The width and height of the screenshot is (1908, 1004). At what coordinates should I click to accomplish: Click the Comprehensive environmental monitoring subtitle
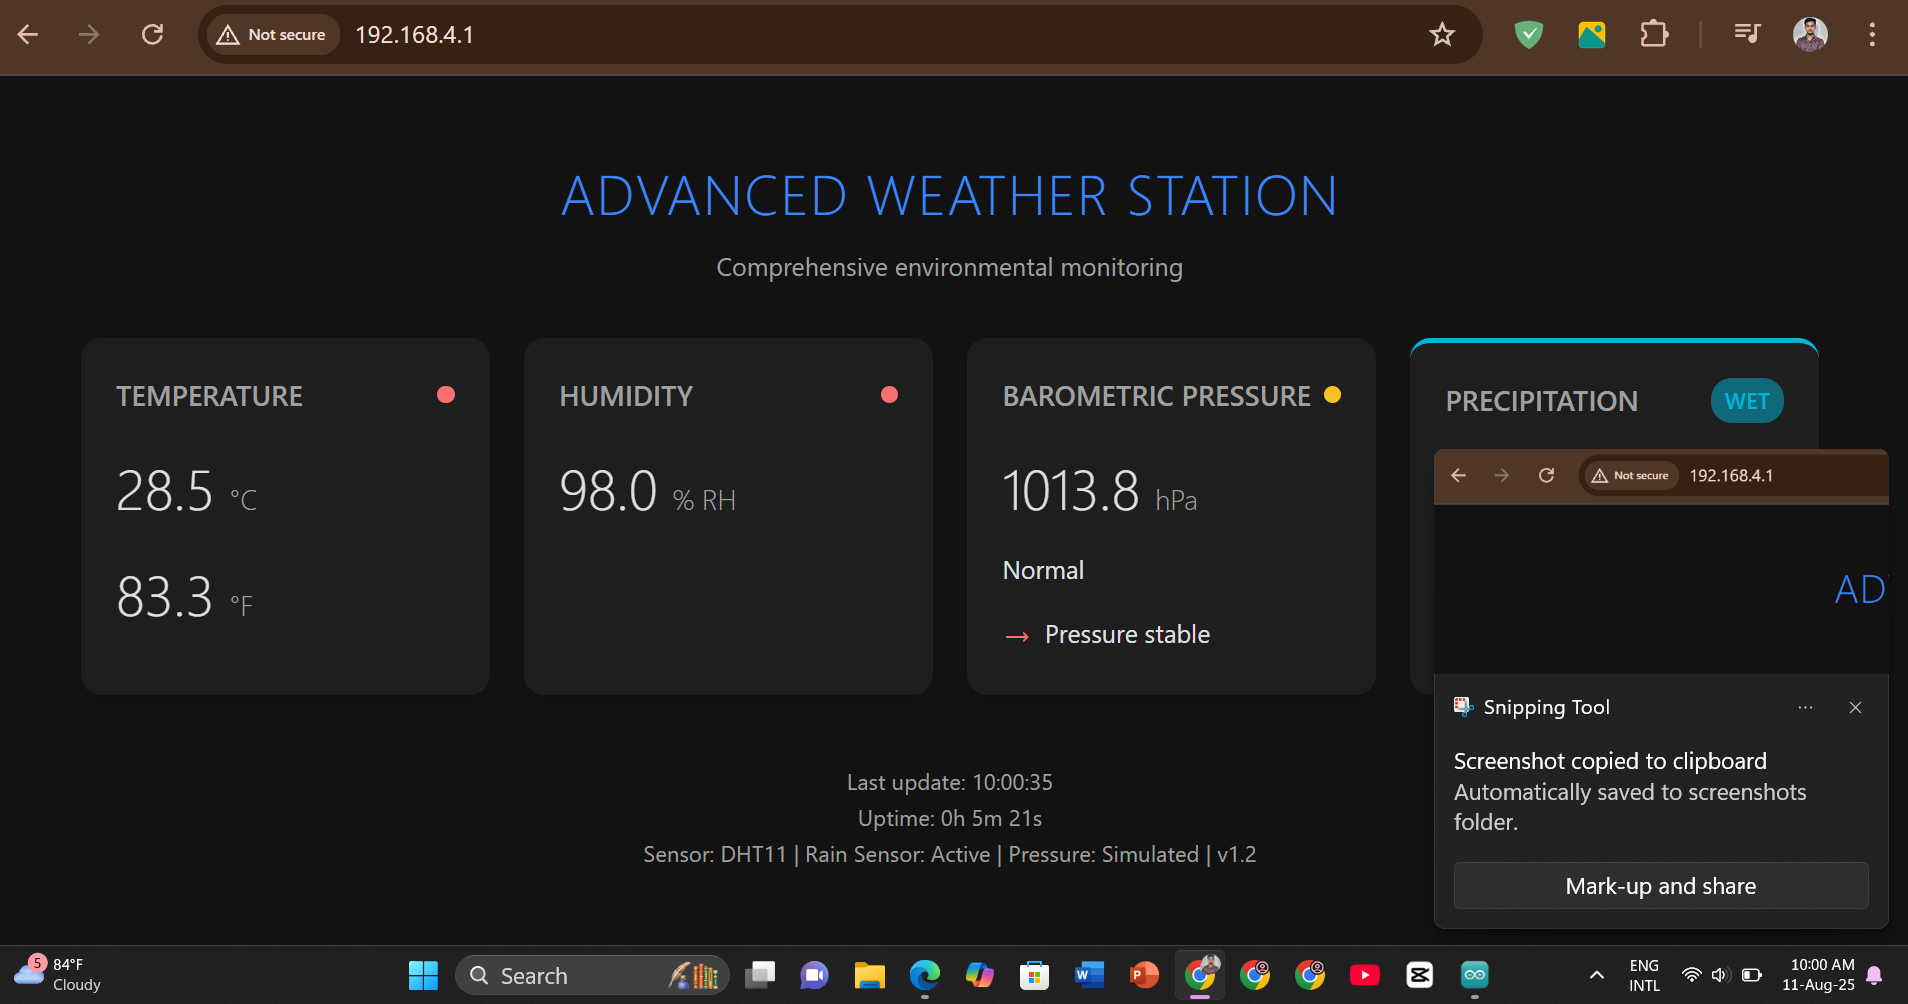coord(949,268)
